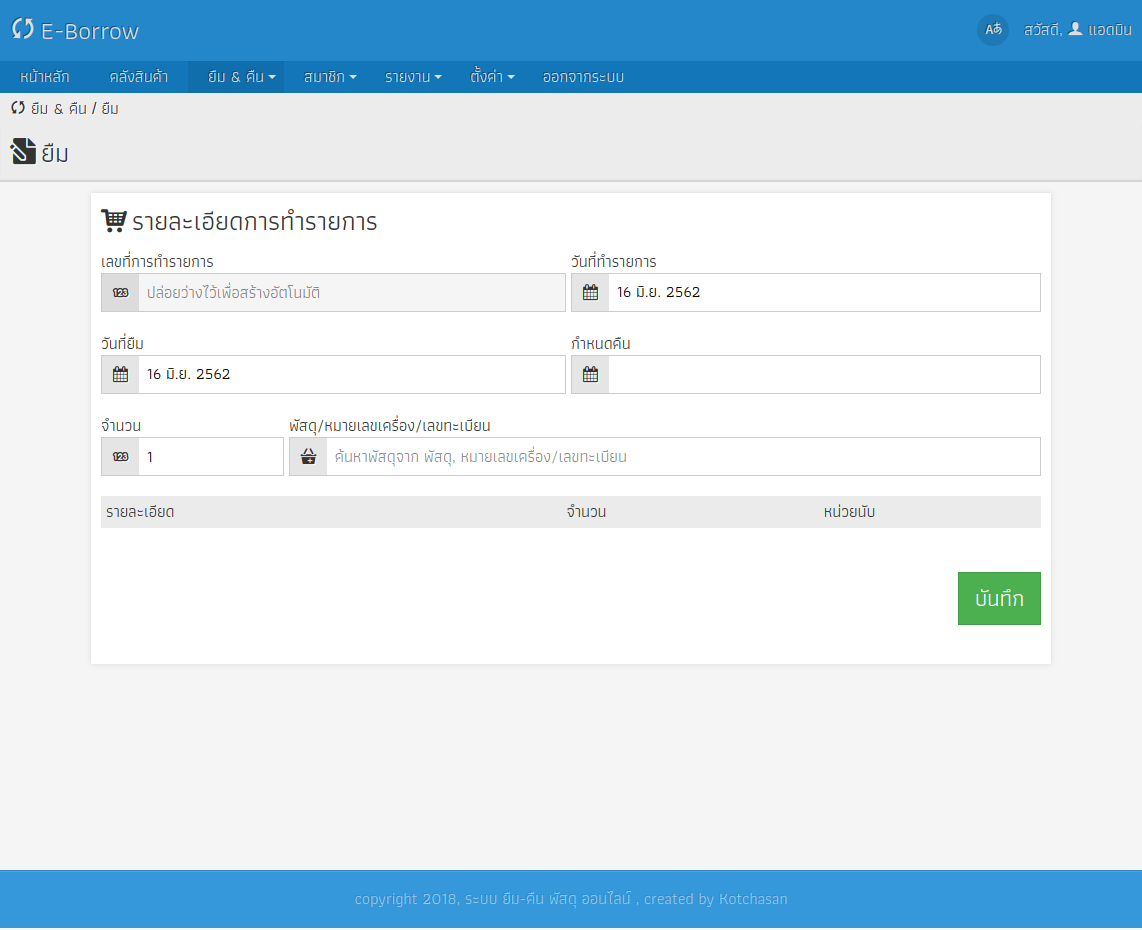Click the document edit icon beside ยืม heading
This screenshot has width=1142, height=930.
(23, 151)
